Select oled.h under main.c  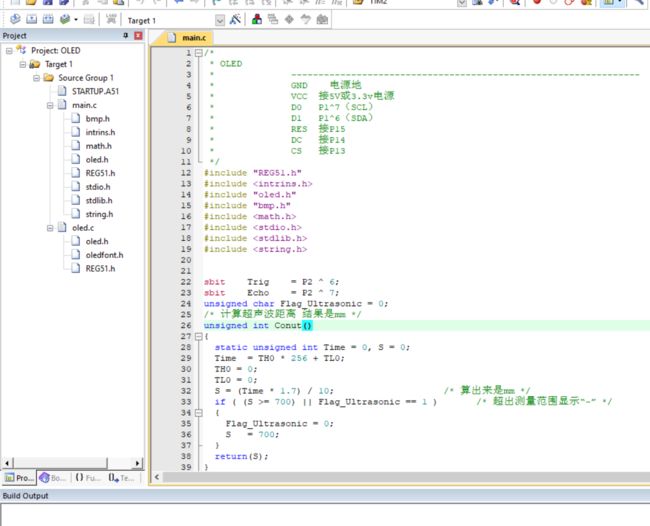(x=97, y=160)
